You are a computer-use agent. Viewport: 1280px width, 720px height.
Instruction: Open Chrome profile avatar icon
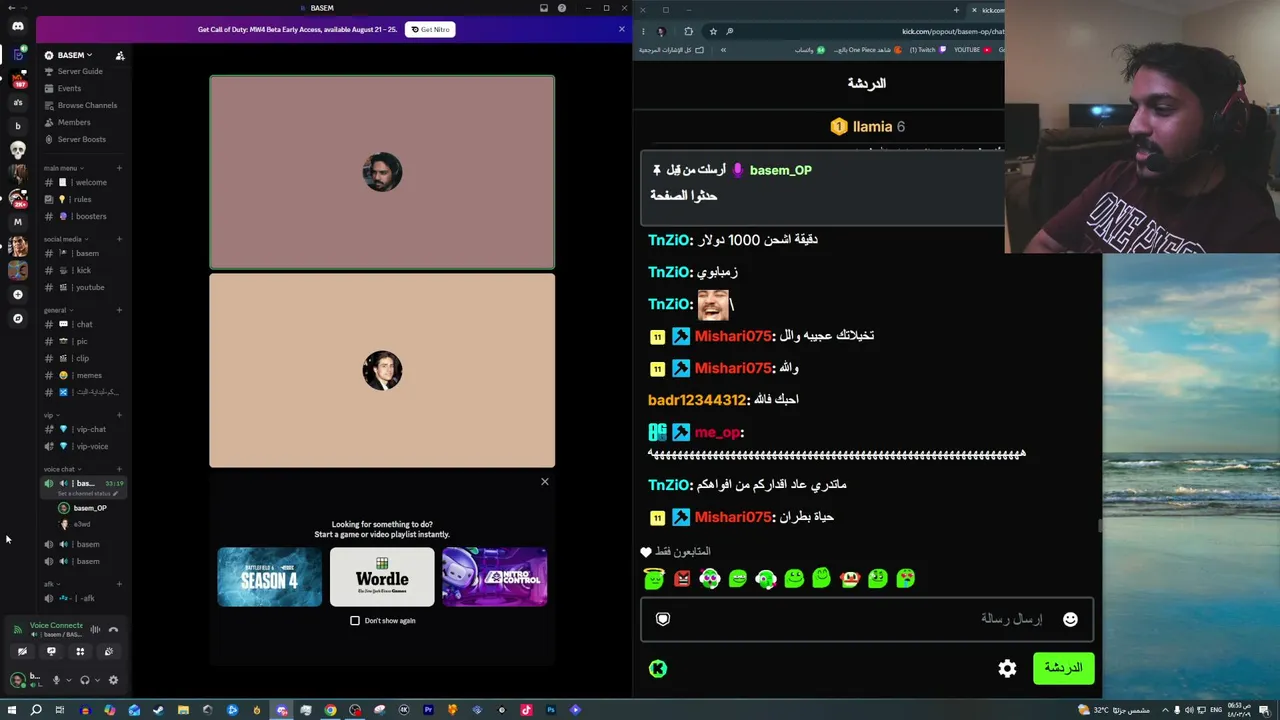pyautogui.click(x=661, y=31)
